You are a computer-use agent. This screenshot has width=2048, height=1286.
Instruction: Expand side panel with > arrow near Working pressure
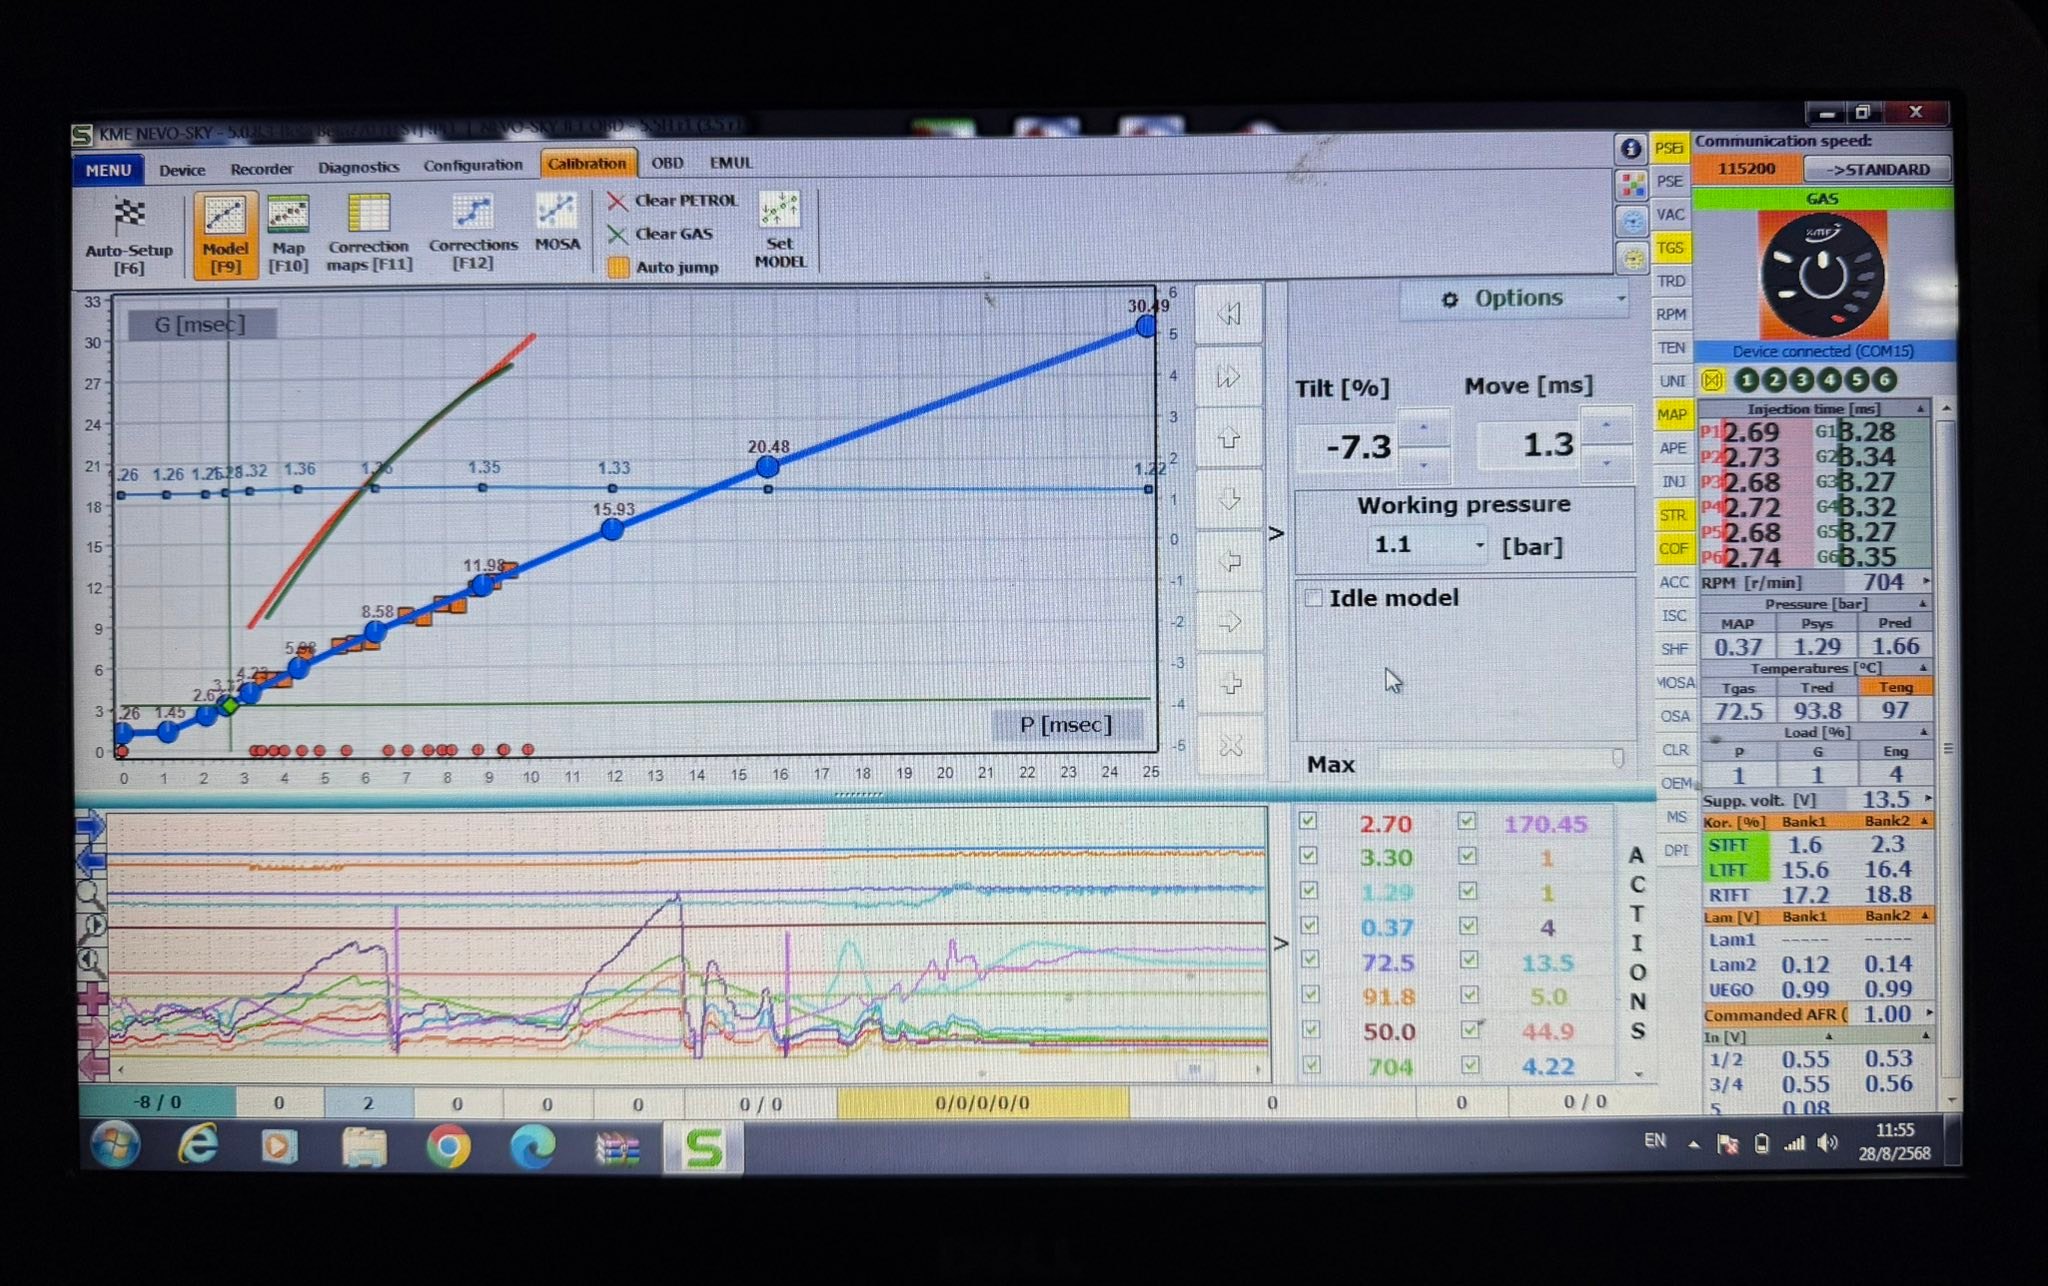[x=1276, y=534]
